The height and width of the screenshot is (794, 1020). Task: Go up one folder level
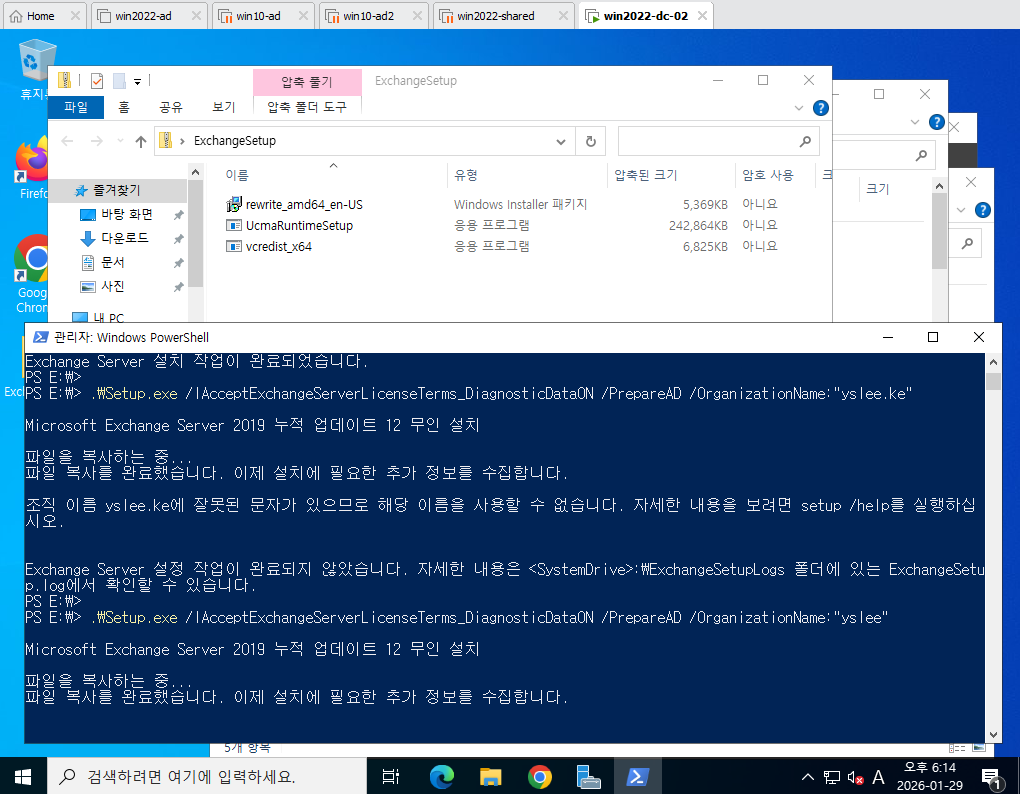point(141,141)
